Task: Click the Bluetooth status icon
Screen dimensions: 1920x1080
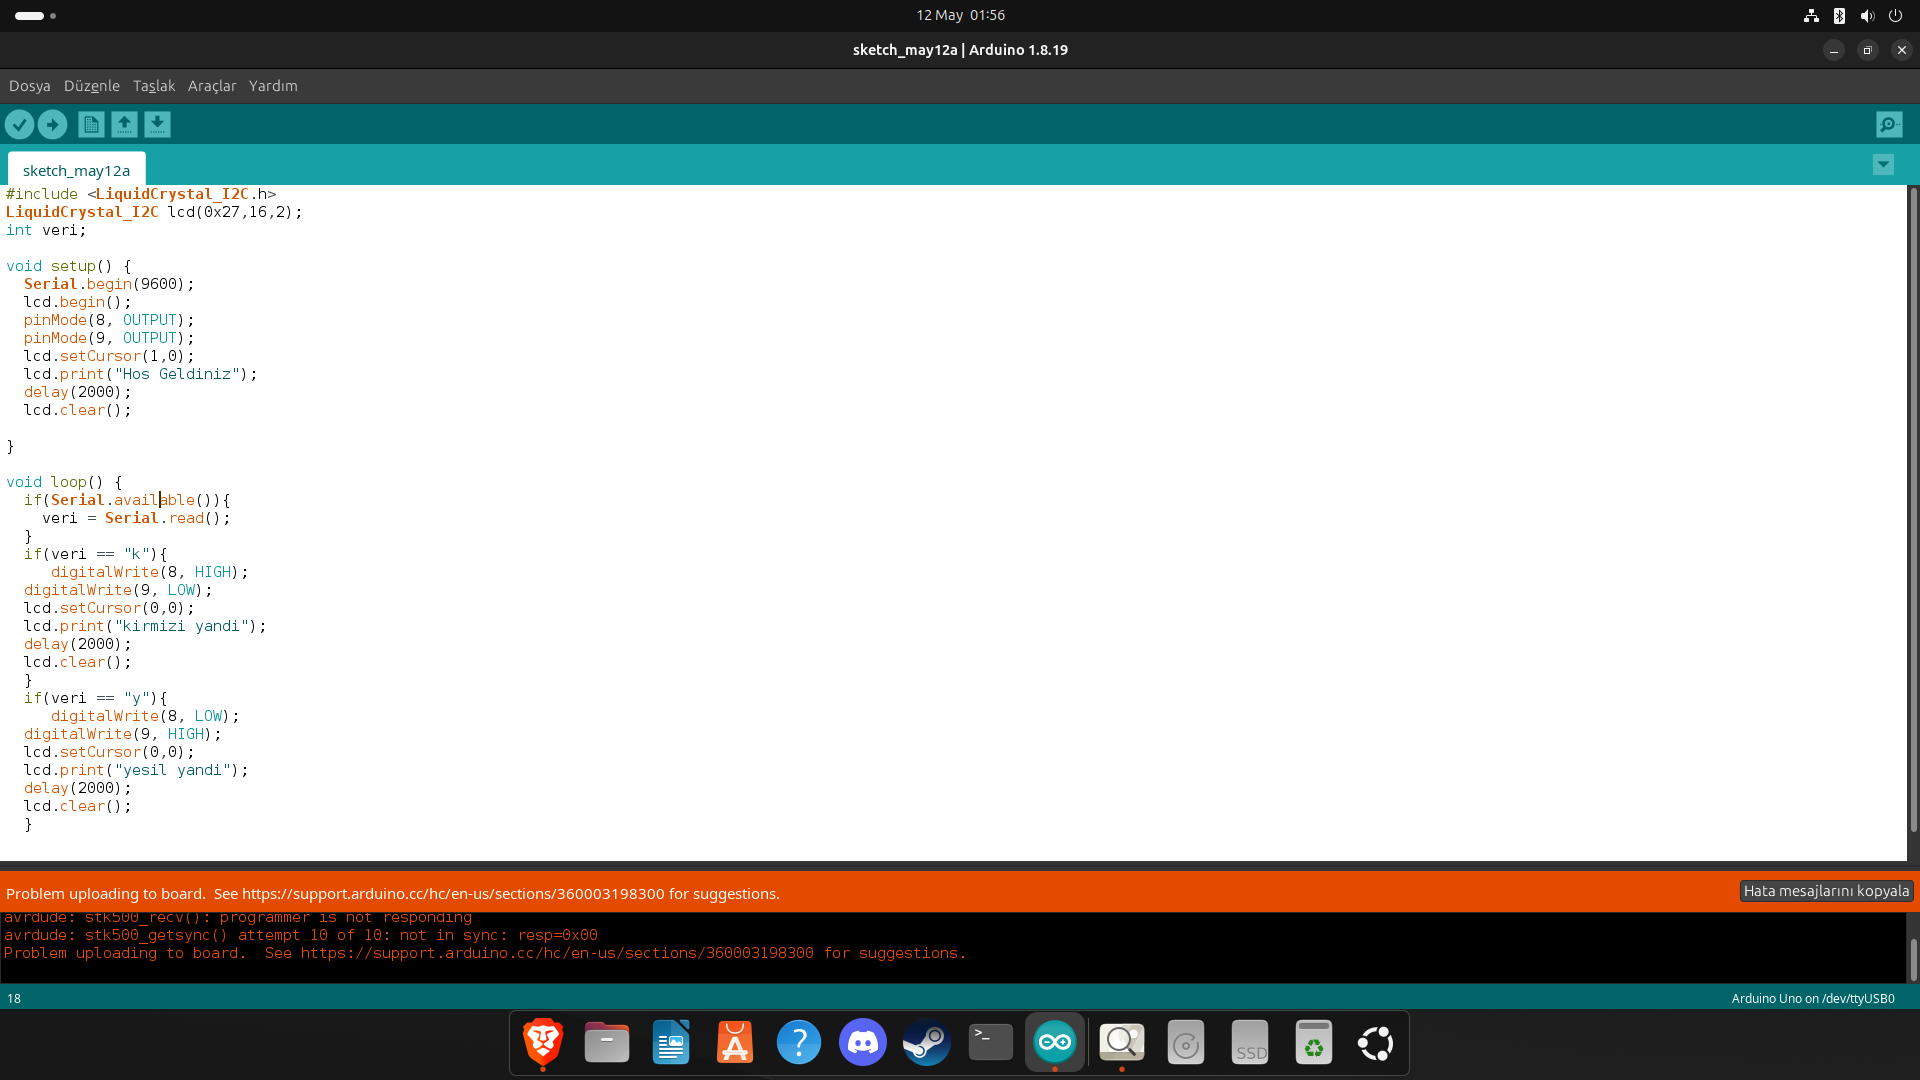Action: pos(1839,16)
